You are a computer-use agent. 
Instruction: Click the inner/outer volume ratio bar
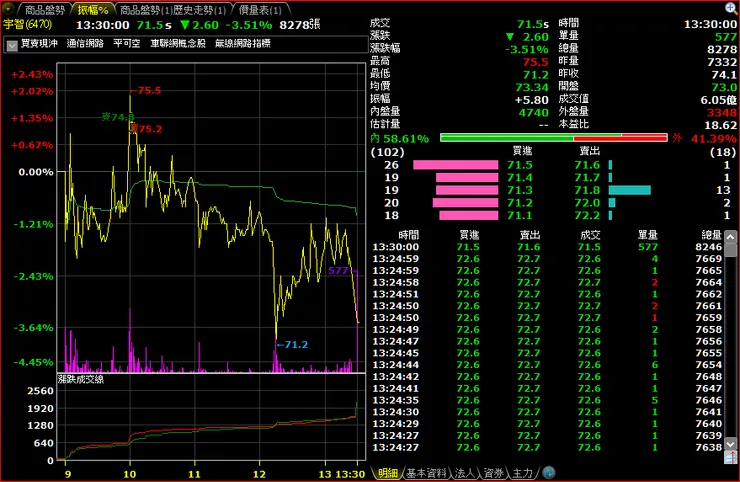tap(554, 138)
